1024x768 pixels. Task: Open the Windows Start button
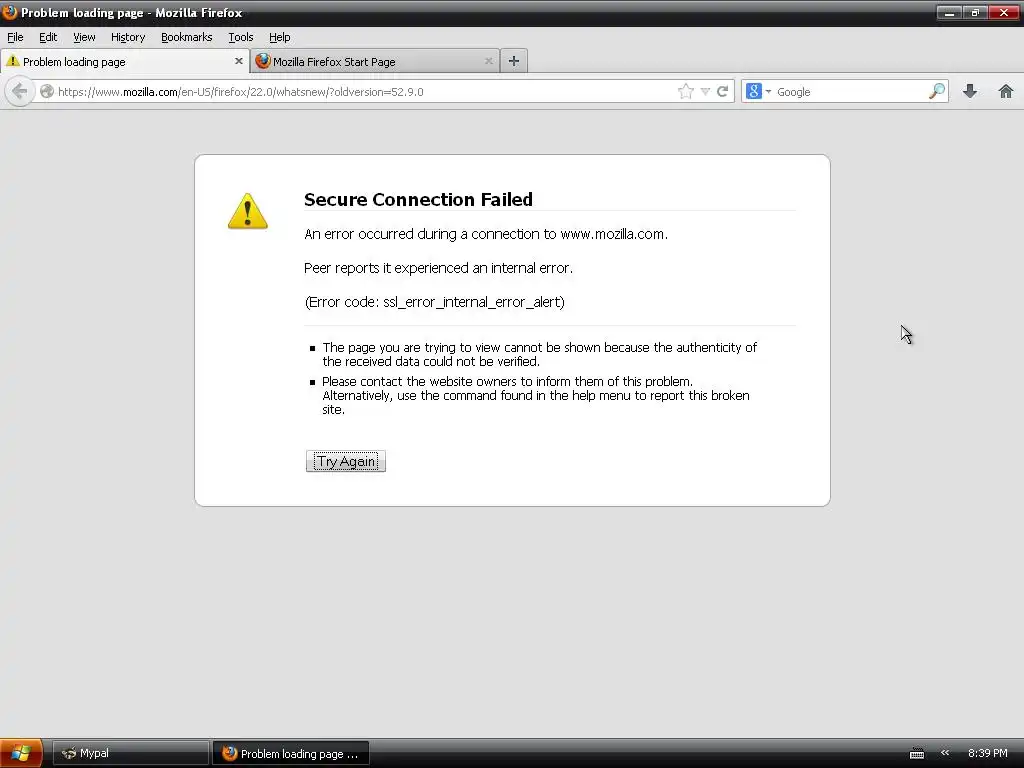(21, 753)
